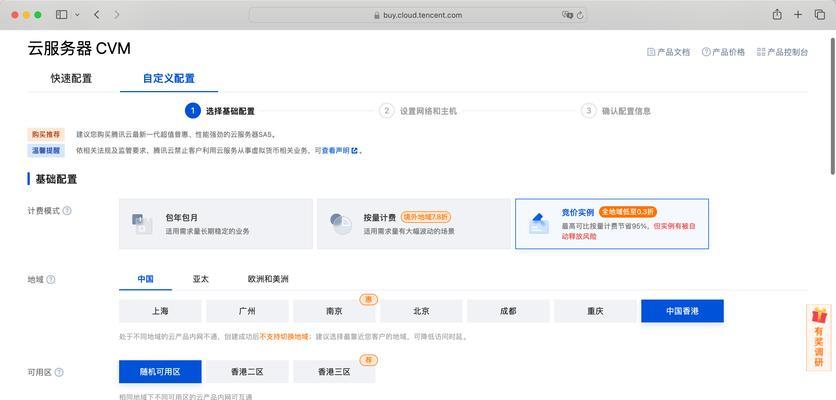Select the 上海 region
The image size is (836, 400).
tap(160, 311)
